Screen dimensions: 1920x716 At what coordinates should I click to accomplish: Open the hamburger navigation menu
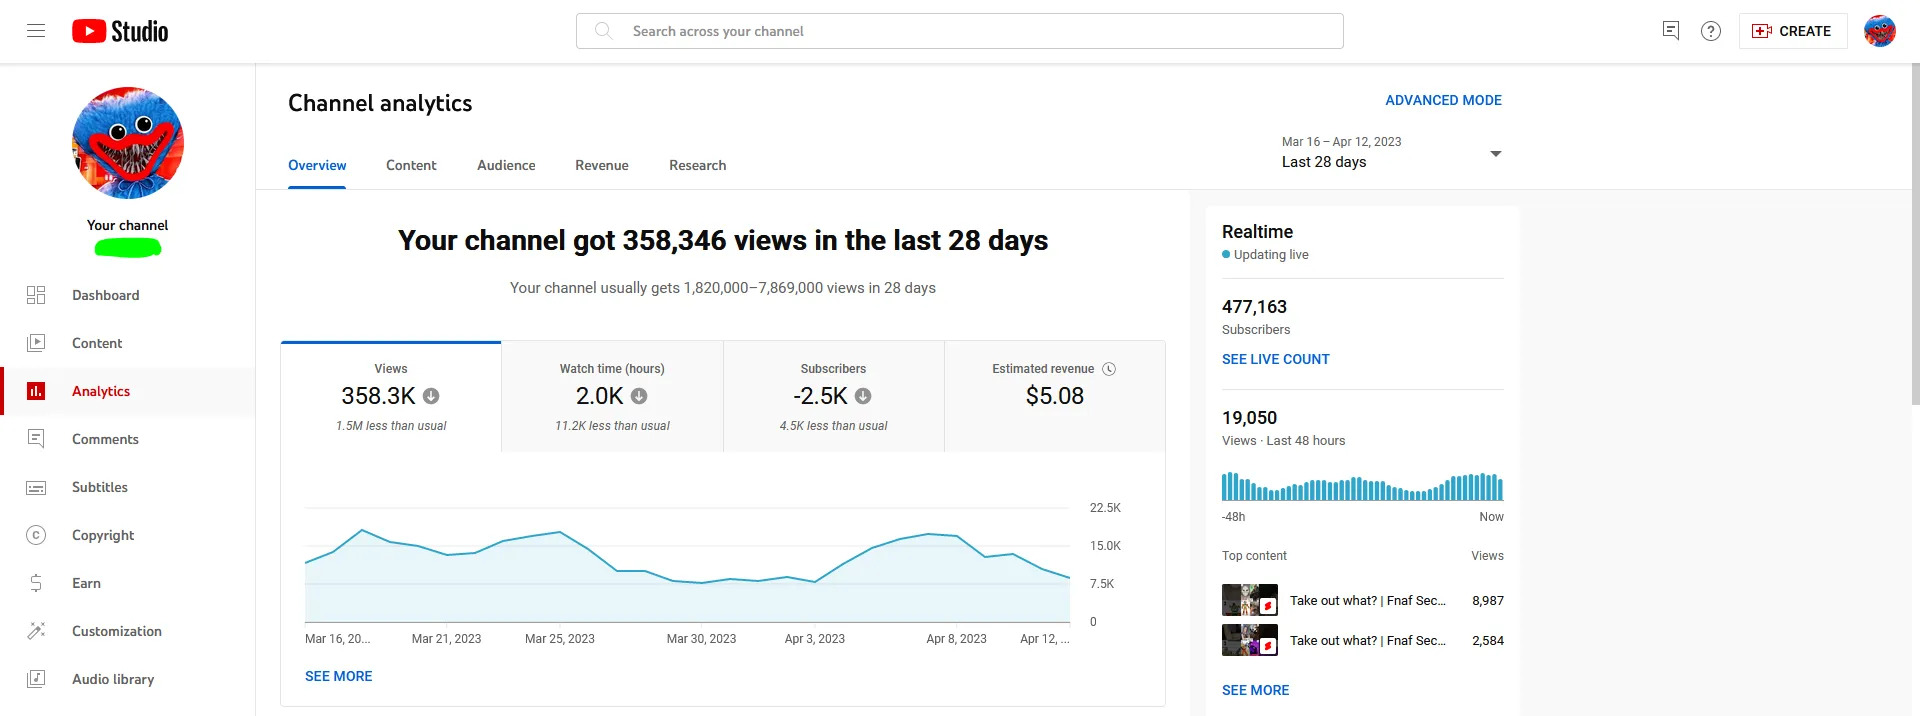coord(36,31)
